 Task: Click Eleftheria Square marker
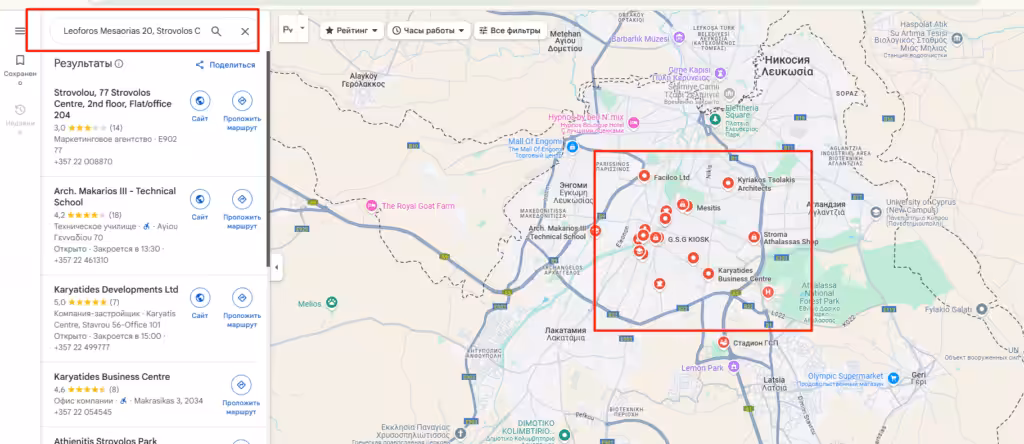click(716, 119)
